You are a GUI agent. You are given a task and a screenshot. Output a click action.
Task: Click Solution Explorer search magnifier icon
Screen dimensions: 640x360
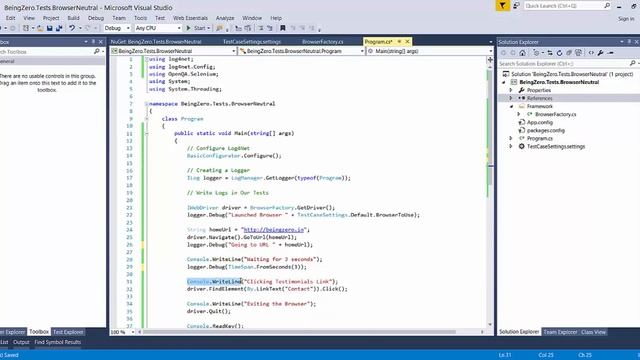point(632,63)
